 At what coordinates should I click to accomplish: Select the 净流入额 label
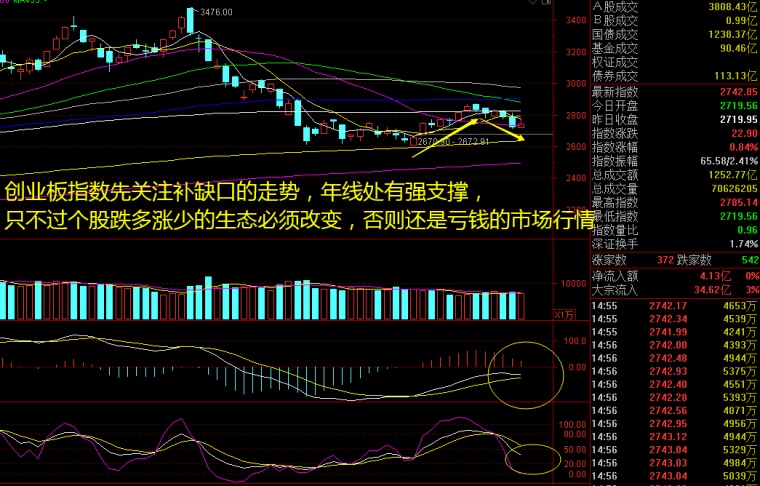[x=615, y=276]
